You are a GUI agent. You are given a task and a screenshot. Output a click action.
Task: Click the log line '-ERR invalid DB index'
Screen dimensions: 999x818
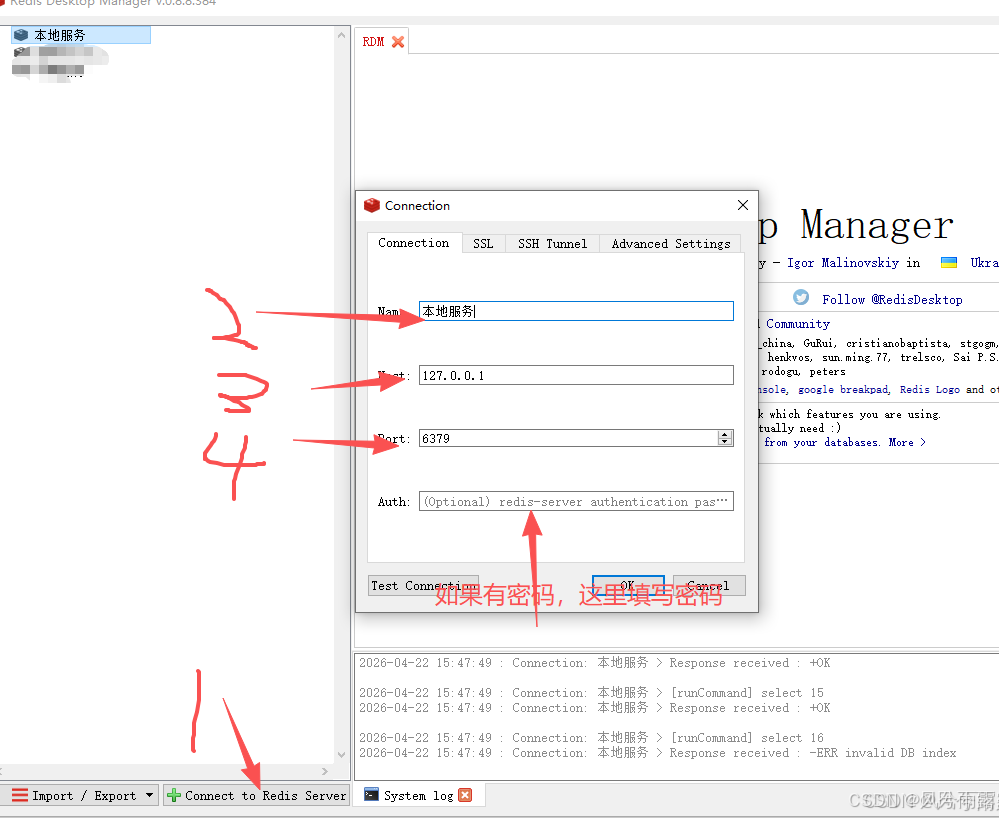(658, 752)
